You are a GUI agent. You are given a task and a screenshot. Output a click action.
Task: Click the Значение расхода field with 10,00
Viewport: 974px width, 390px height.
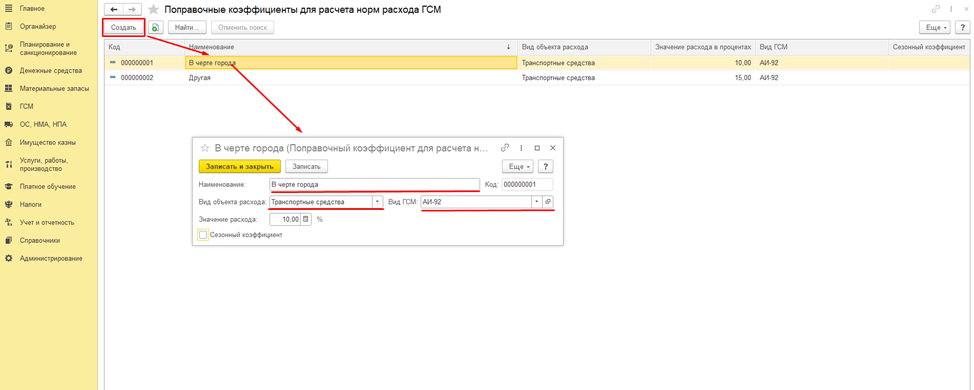point(284,220)
